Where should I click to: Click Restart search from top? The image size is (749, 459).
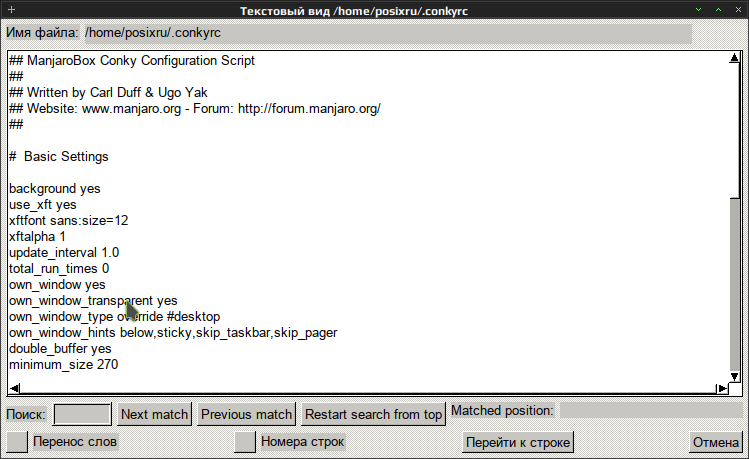tap(373, 414)
